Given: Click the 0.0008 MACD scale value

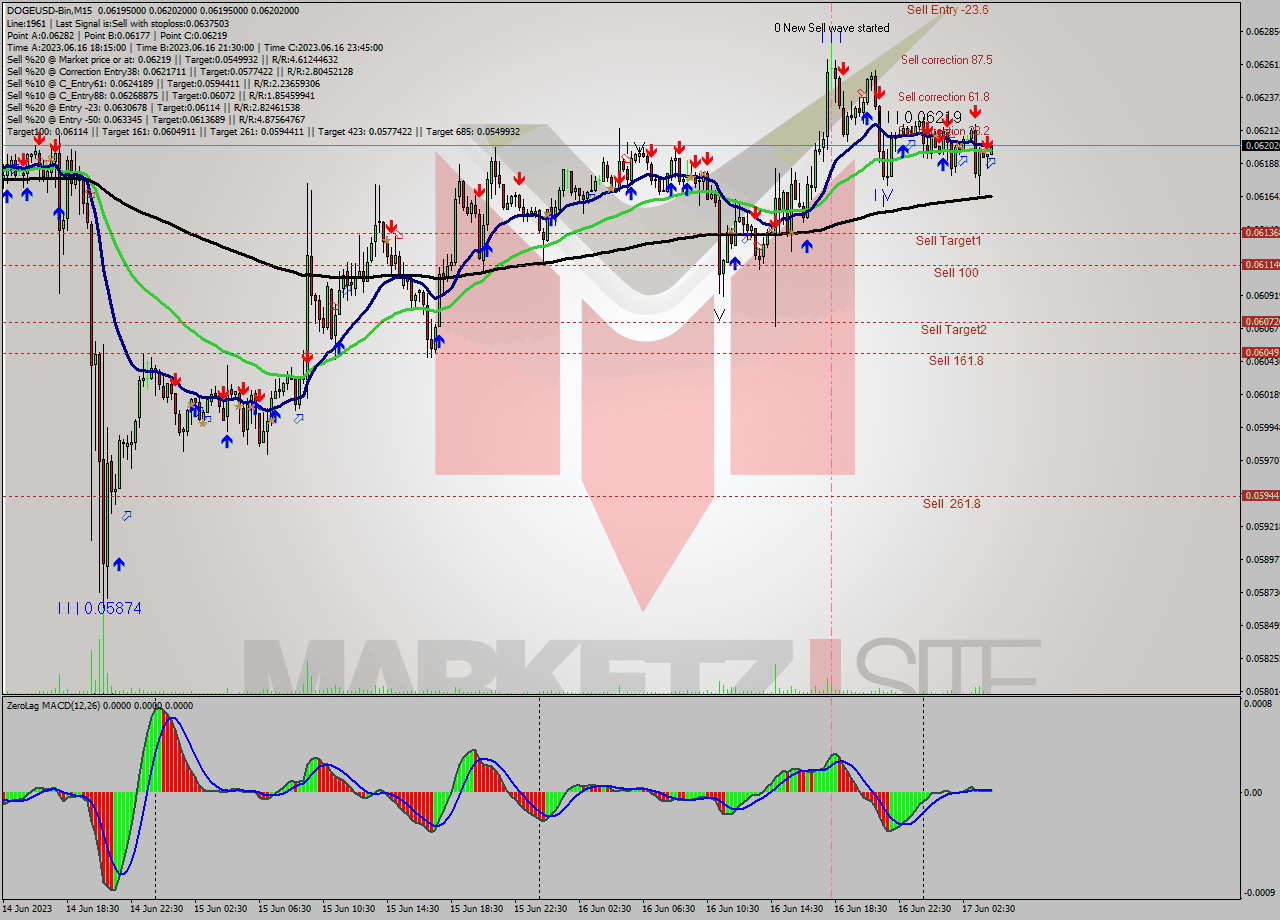Looking at the screenshot, I should (1257, 704).
